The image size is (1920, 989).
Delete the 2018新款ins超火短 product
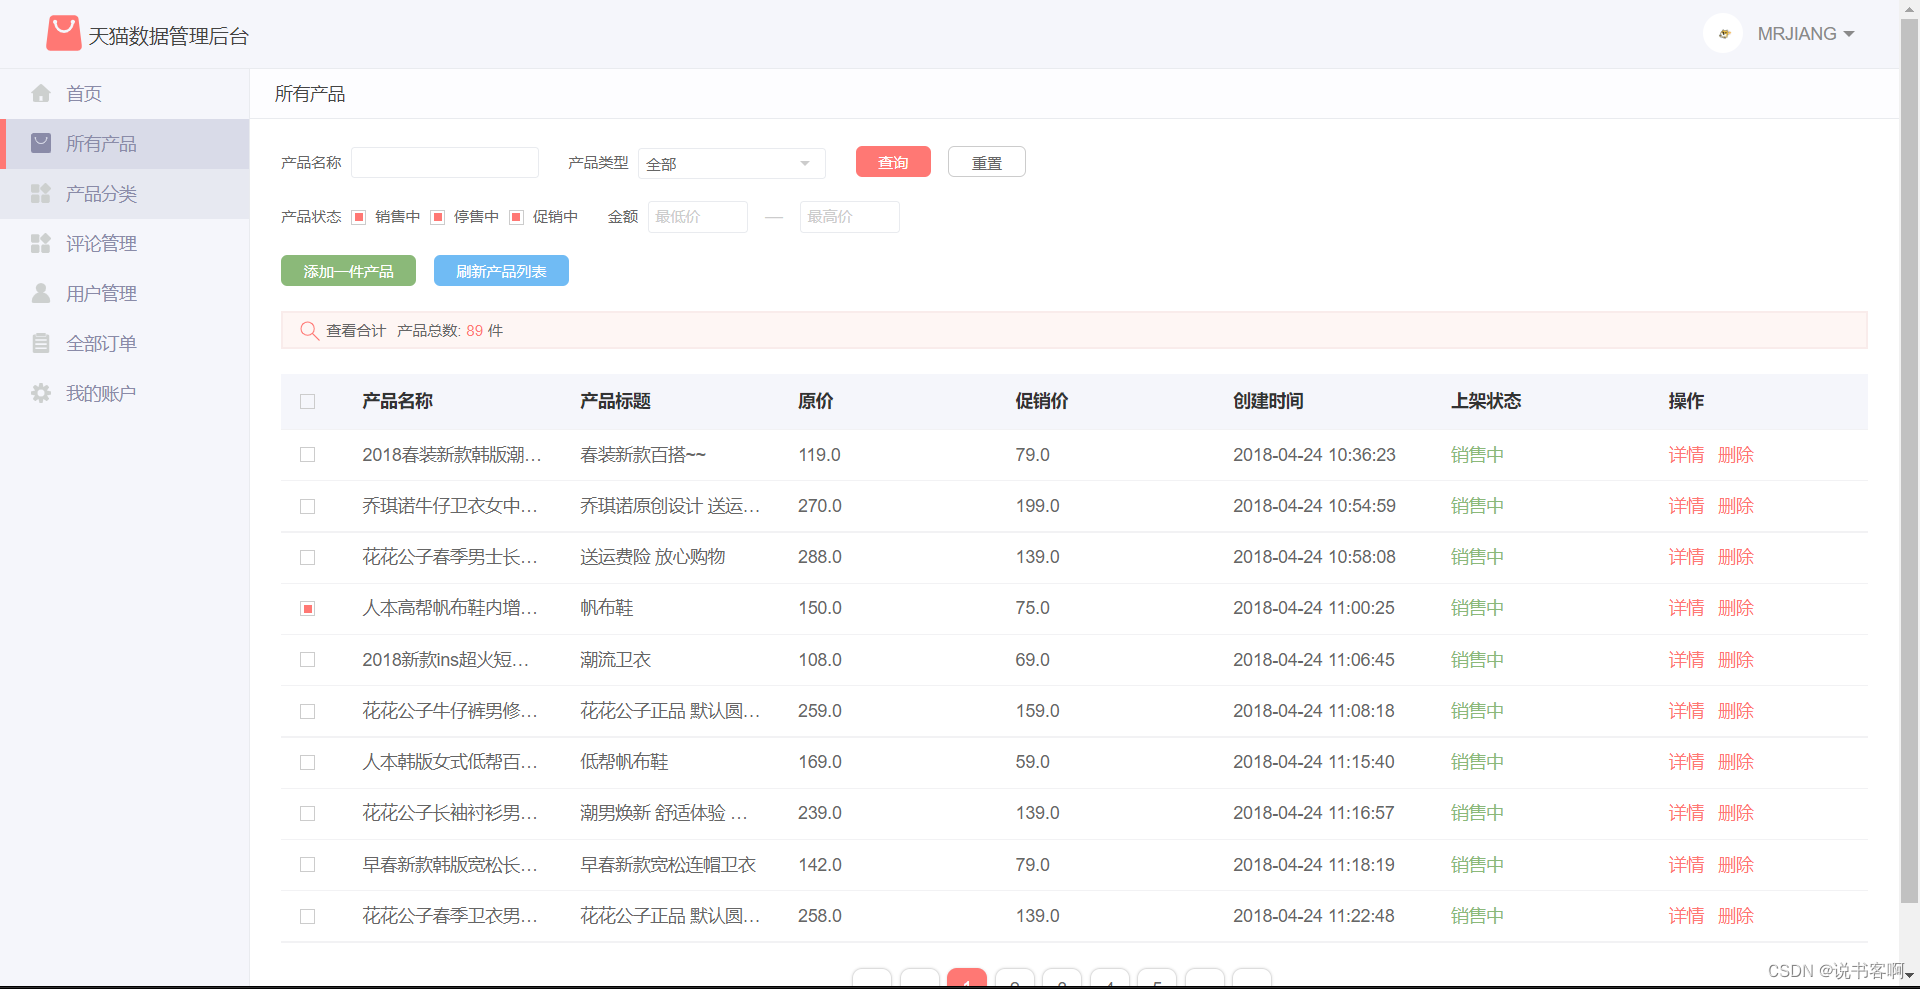pos(1736,660)
